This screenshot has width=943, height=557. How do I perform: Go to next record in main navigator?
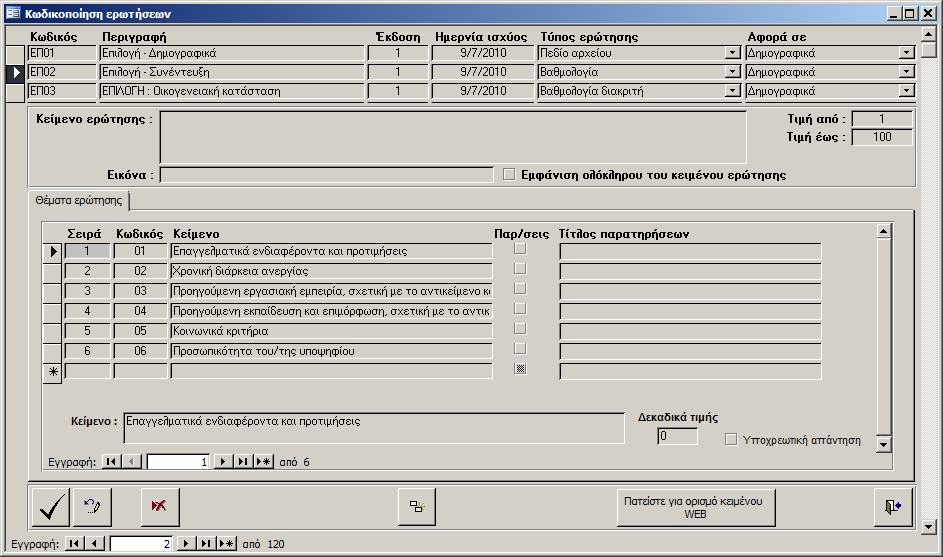tap(186, 544)
